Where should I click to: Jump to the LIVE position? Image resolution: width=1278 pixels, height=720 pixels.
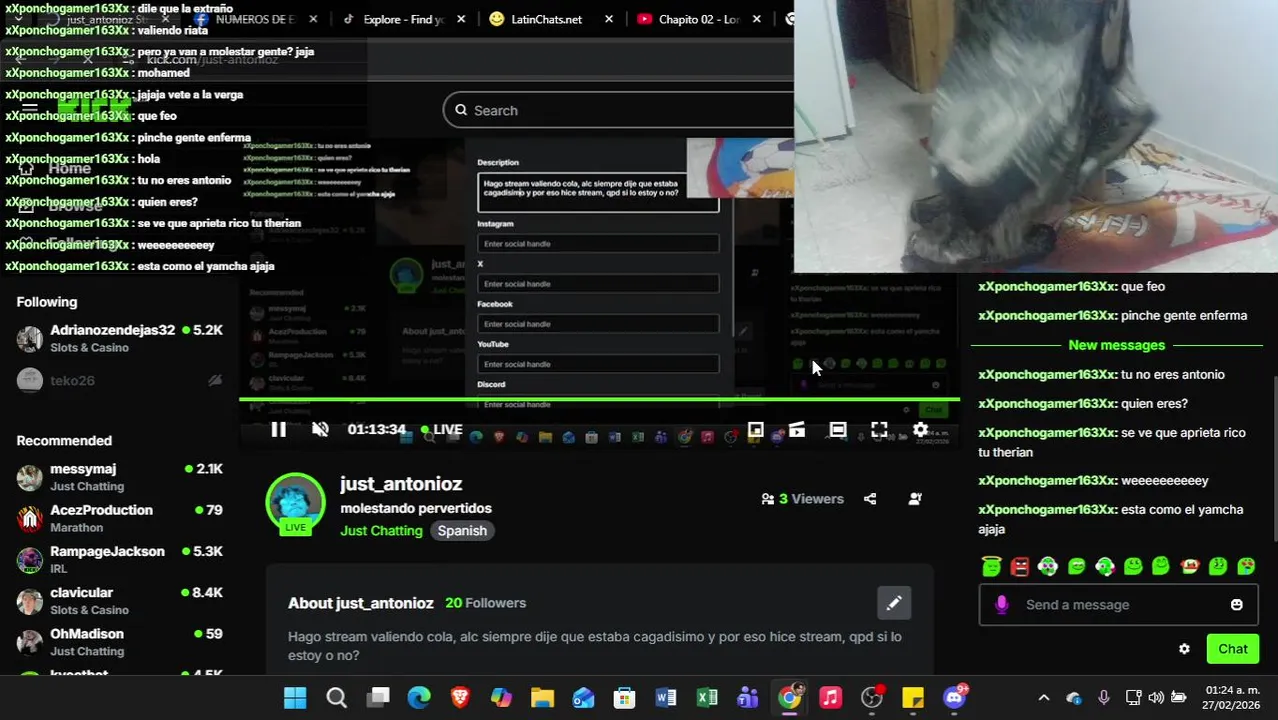pos(441,430)
